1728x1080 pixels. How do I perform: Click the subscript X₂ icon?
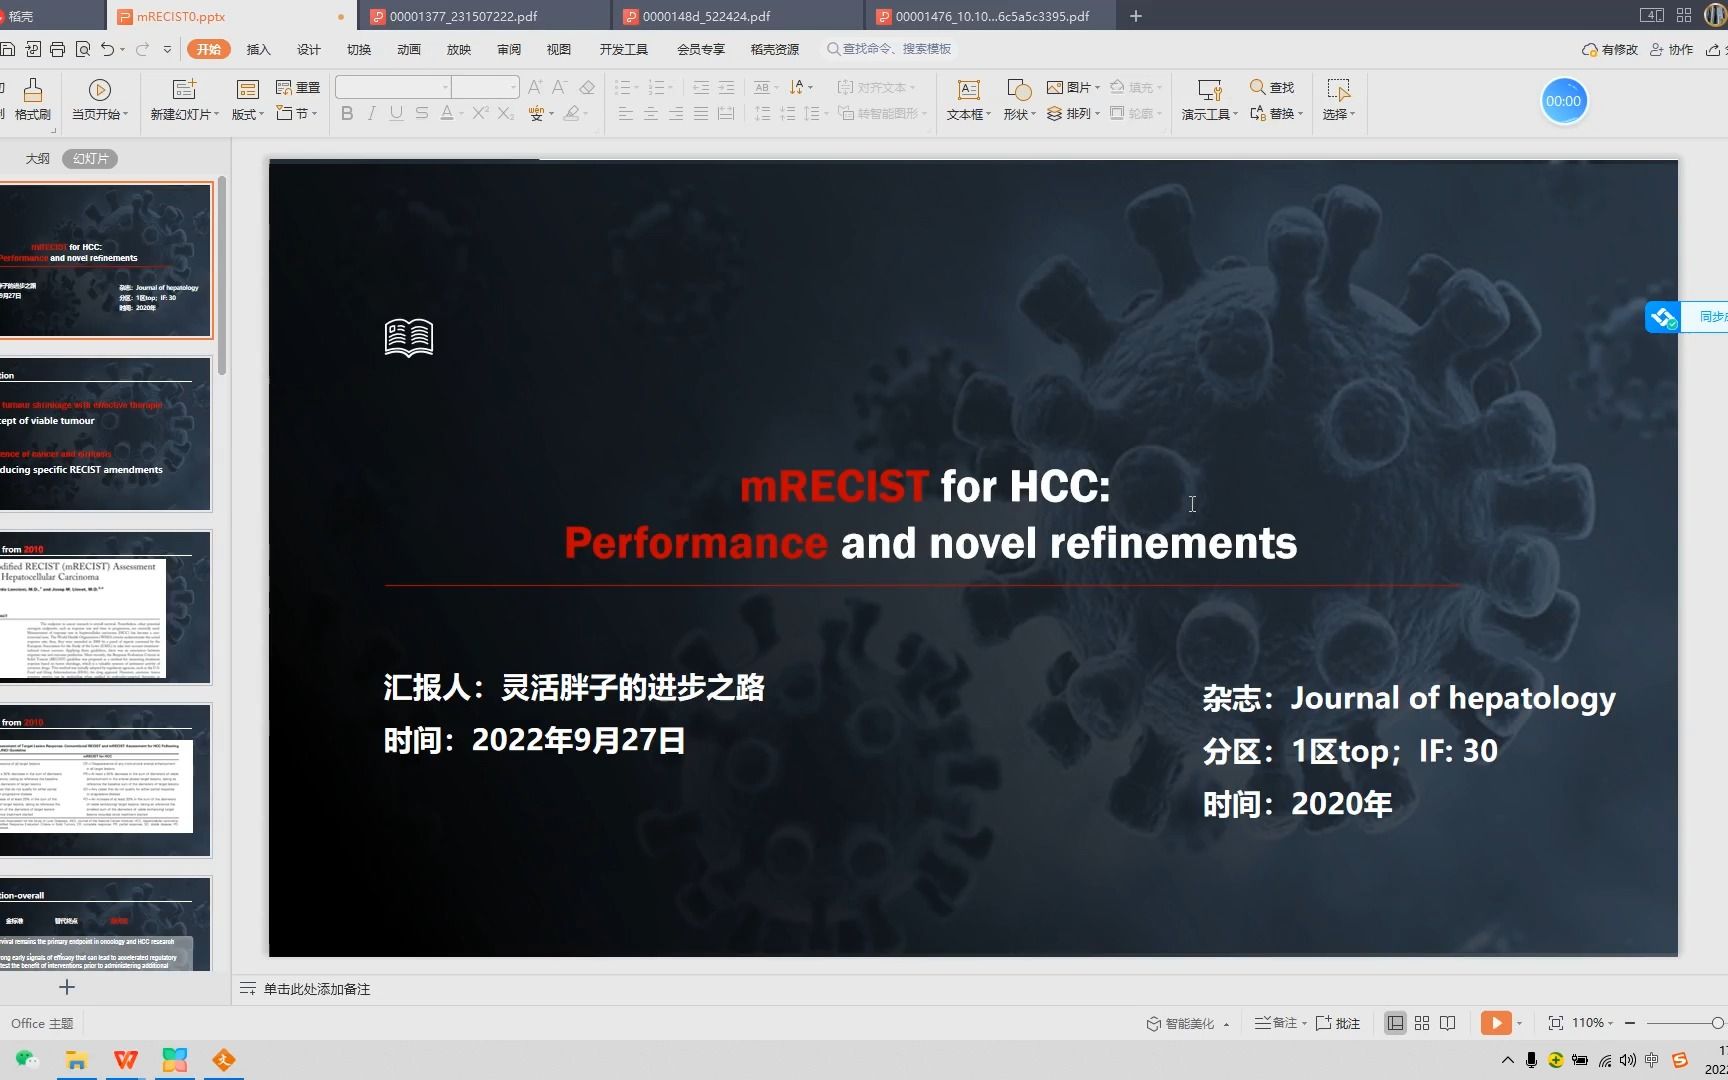[x=506, y=113]
